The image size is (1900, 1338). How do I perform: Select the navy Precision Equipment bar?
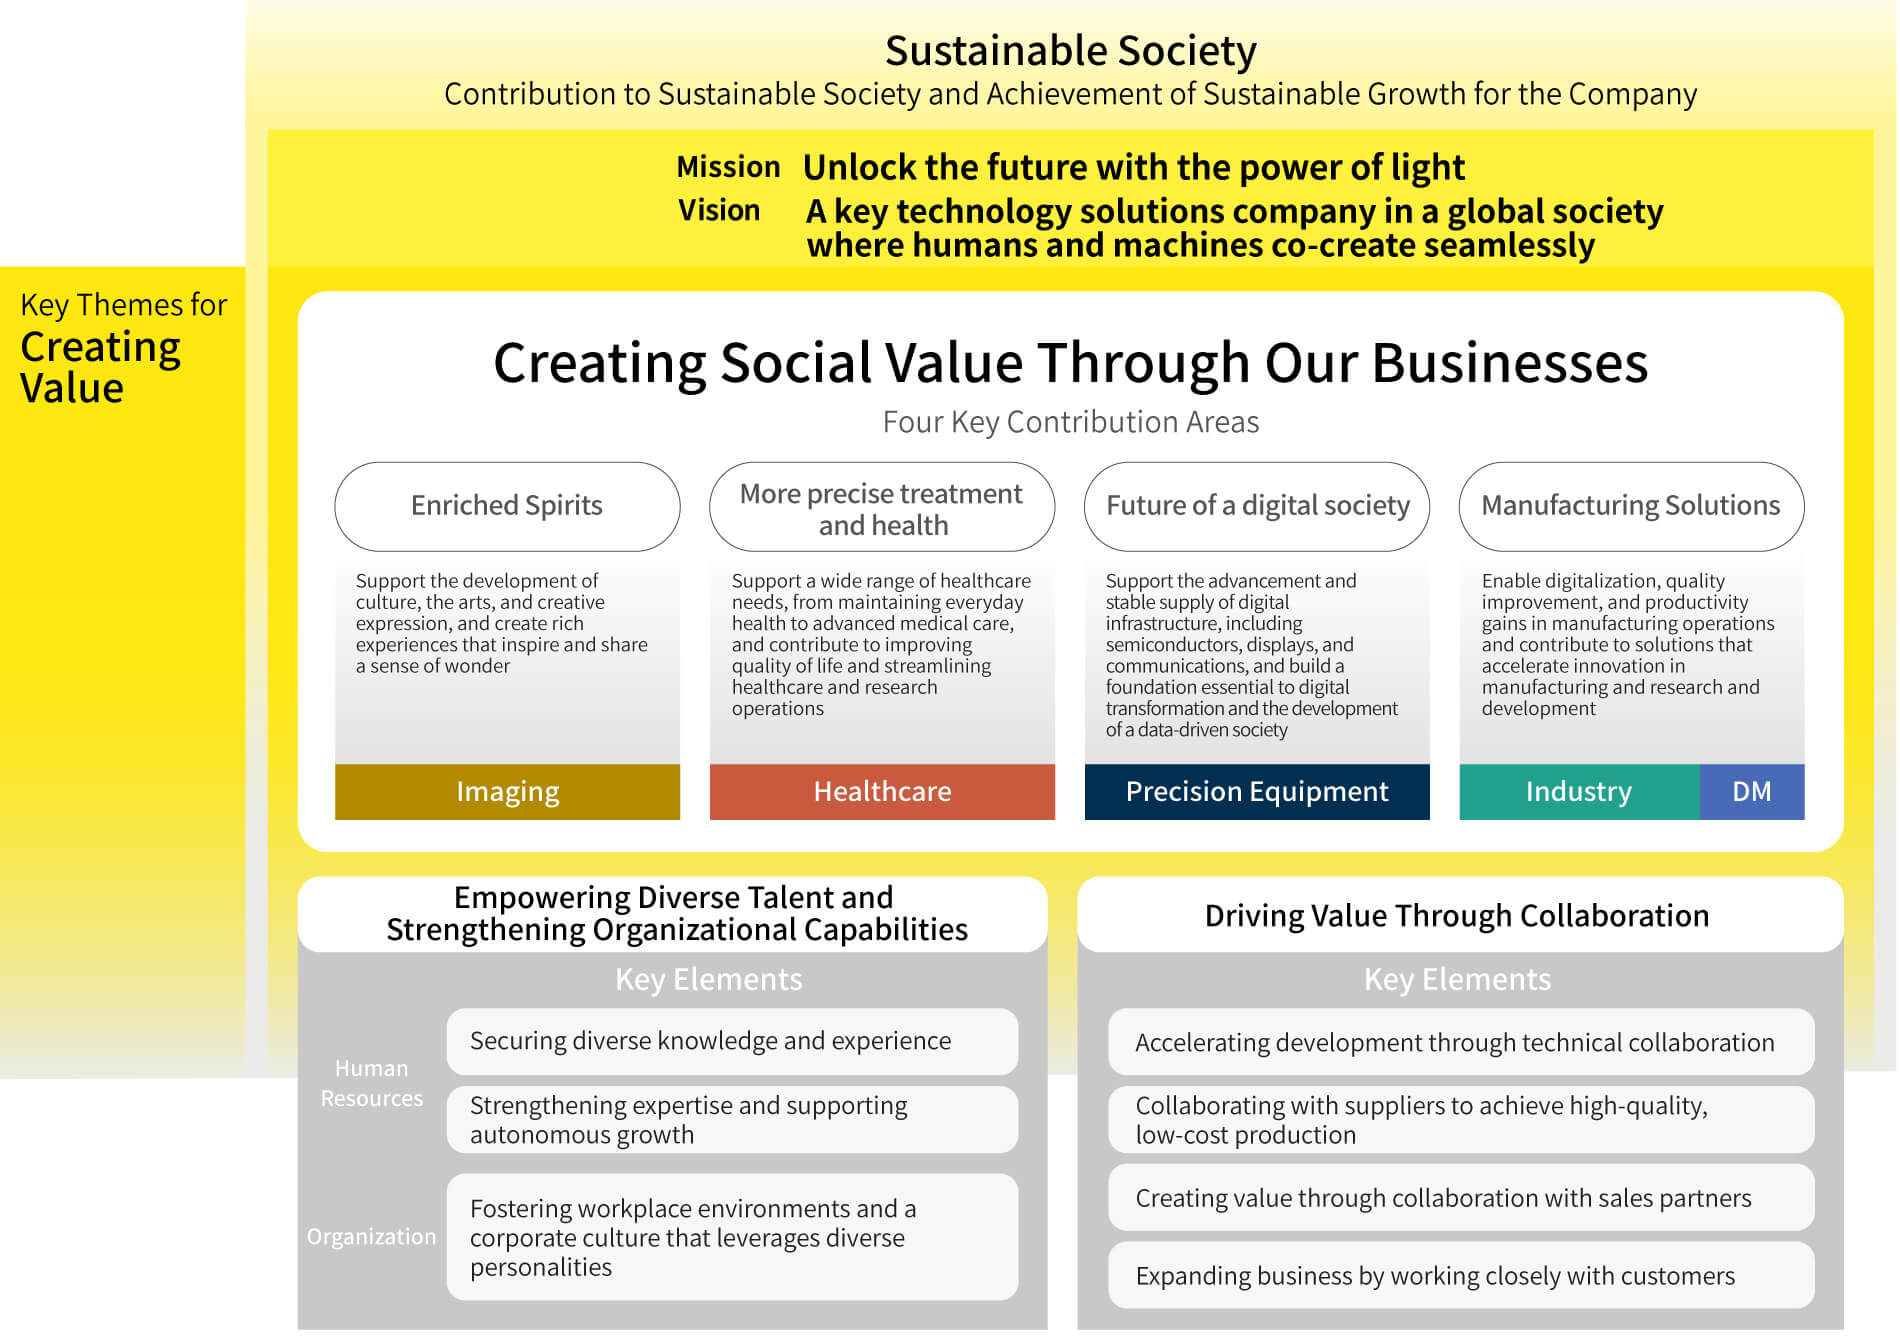point(1257,792)
